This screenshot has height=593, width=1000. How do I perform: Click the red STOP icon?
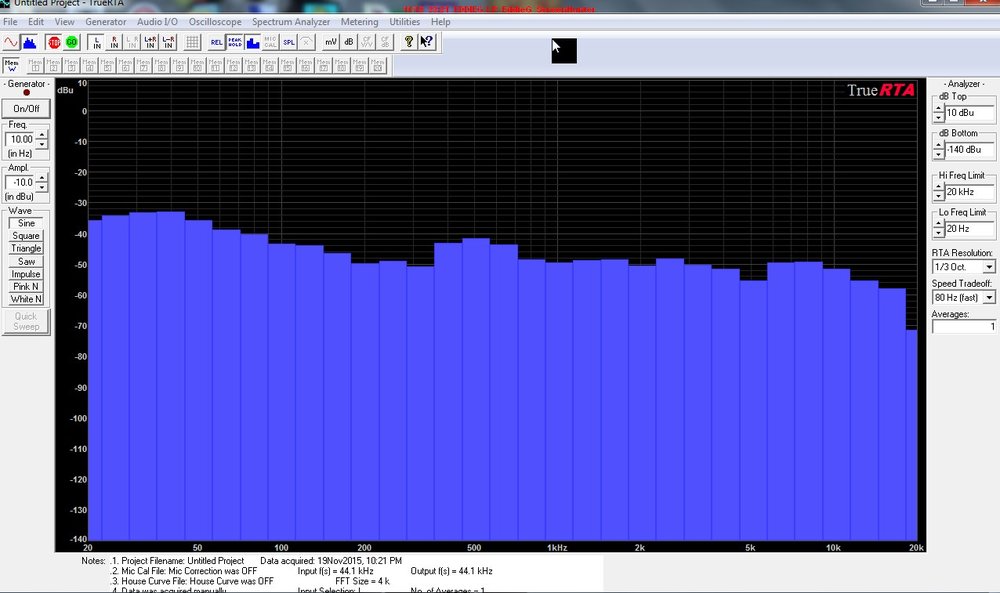(54, 43)
